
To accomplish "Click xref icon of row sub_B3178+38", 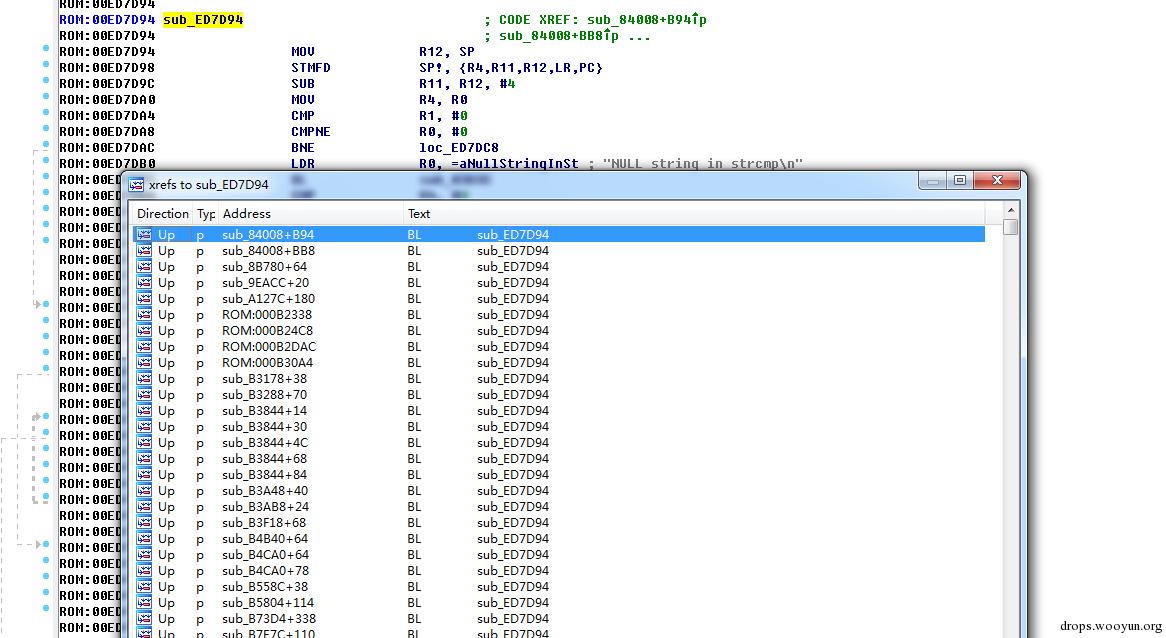I will coord(144,378).
